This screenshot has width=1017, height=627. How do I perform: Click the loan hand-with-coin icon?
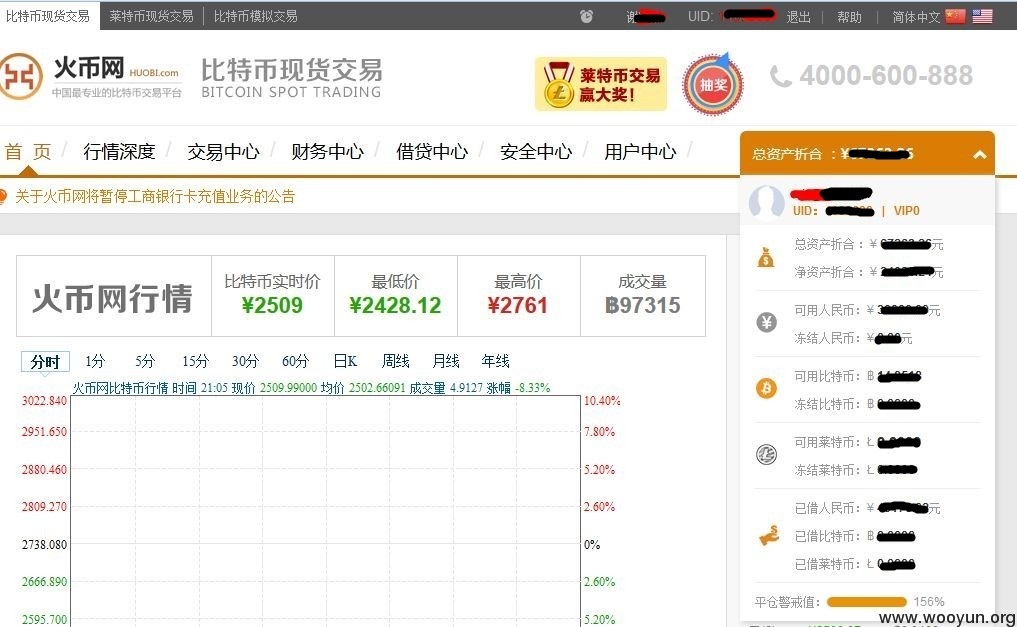769,536
